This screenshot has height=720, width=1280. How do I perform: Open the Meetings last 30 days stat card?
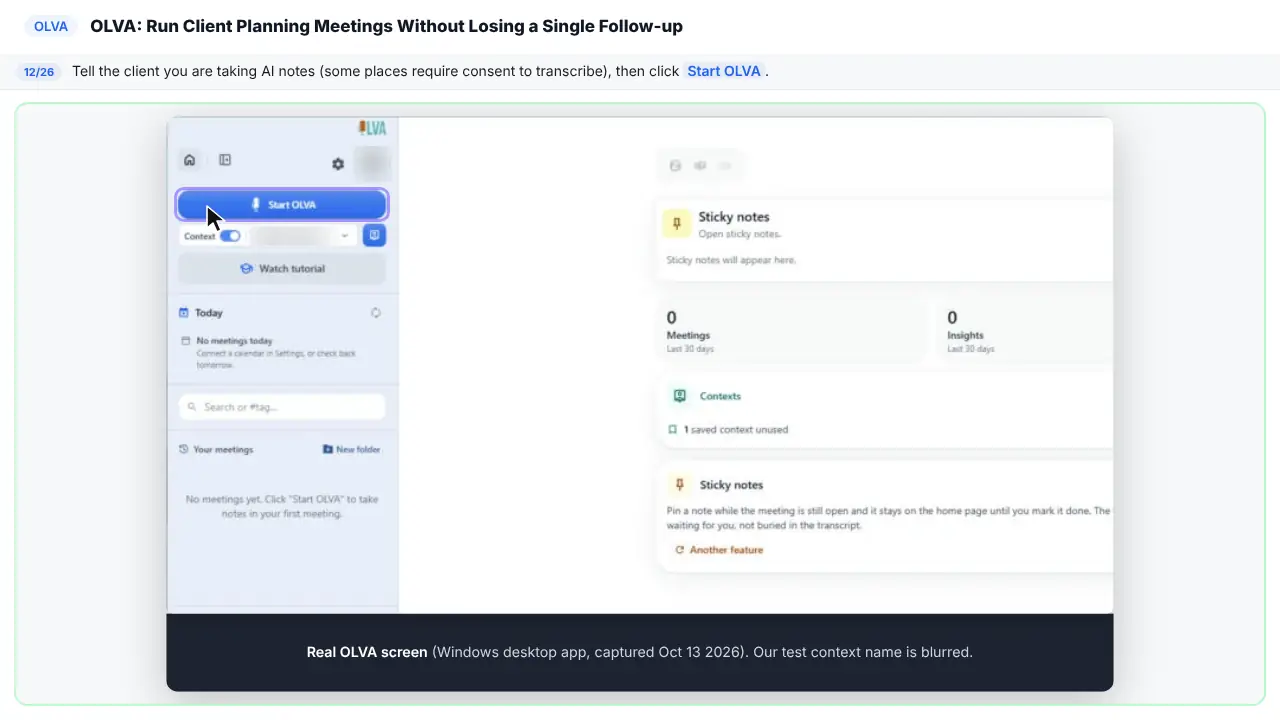point(793,332)
